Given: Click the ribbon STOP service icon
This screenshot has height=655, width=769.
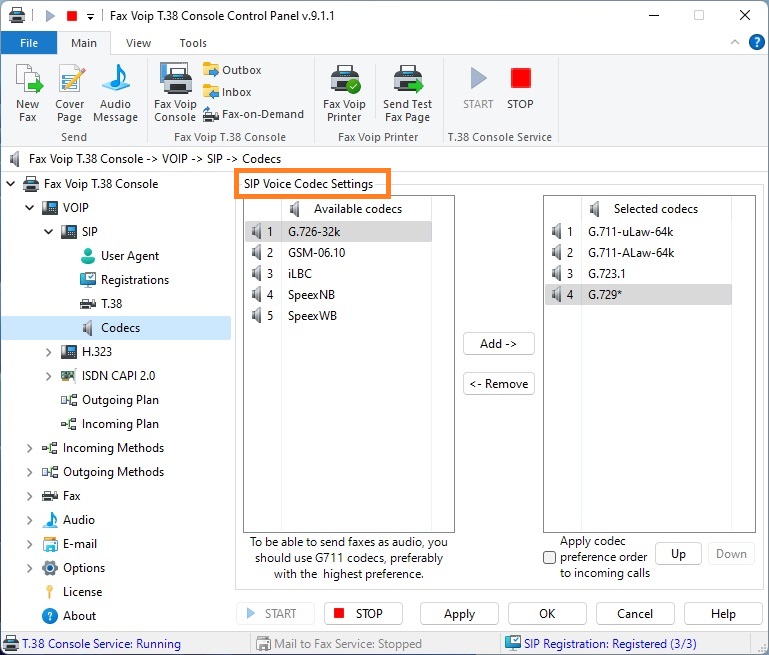Looking at the screenshot, I should click(520, 88).
